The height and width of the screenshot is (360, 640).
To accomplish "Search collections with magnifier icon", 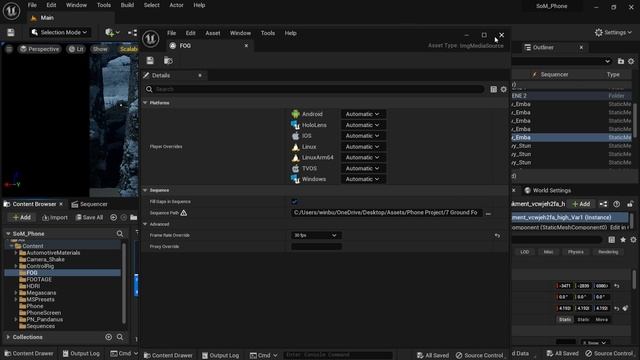I will point(120,337).
